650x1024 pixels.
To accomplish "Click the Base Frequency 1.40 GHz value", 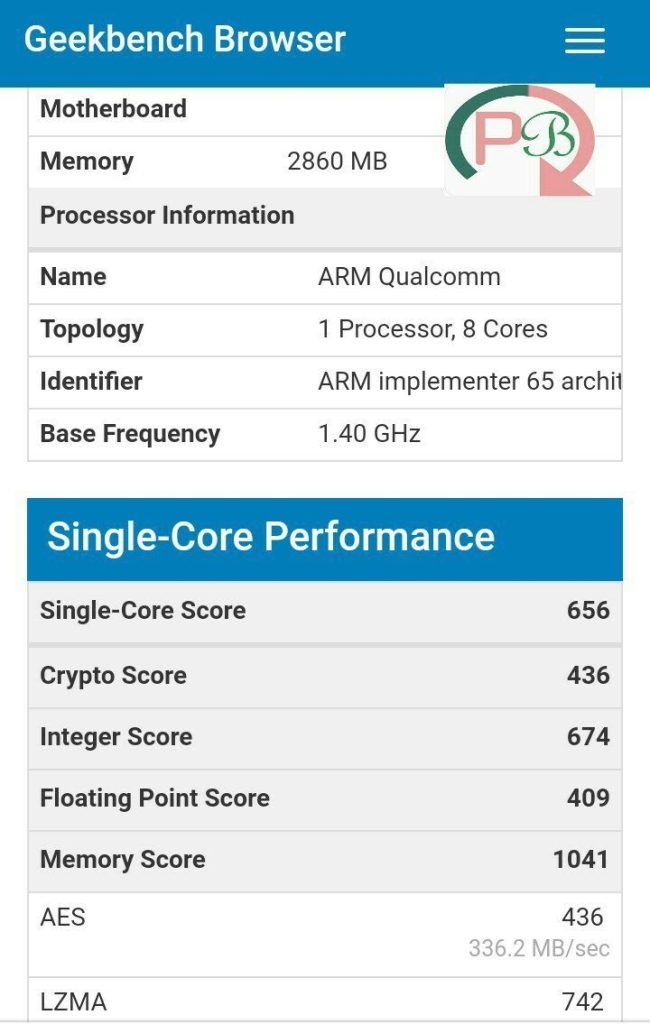I will (x=369, y=434).
